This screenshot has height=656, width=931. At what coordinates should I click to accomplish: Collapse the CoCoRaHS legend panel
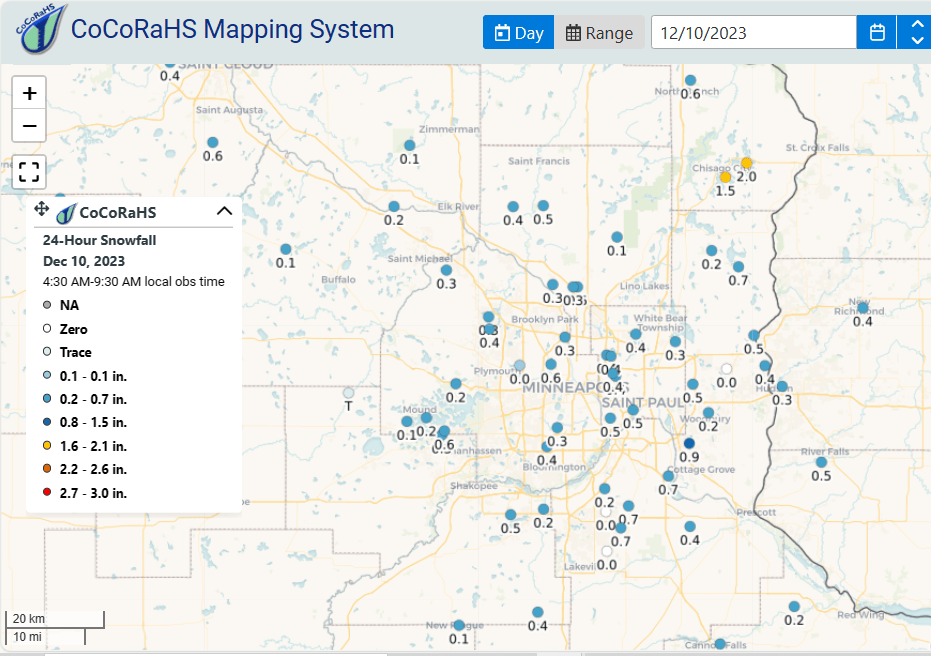[x=224, y=210]
